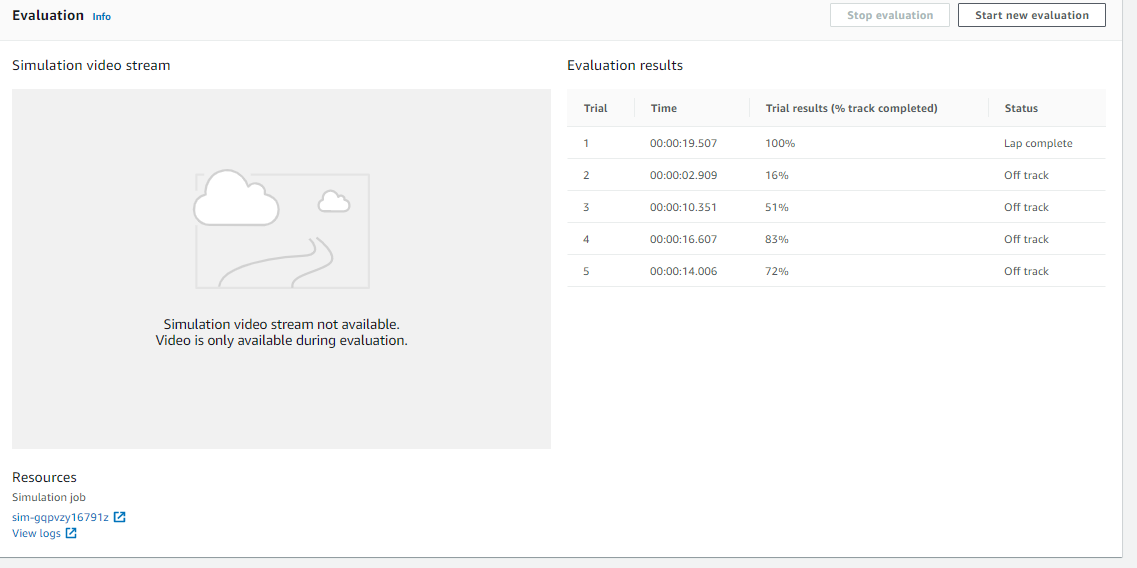
Task: Click the 00:00:10.351 time in trial 3
Action: click(x=683, y=207)
